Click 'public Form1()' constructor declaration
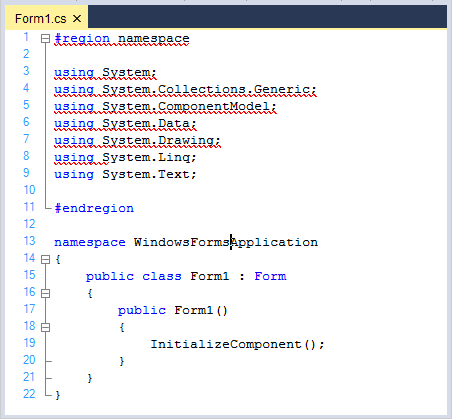The image size is (452, 419). coord(173,310)
